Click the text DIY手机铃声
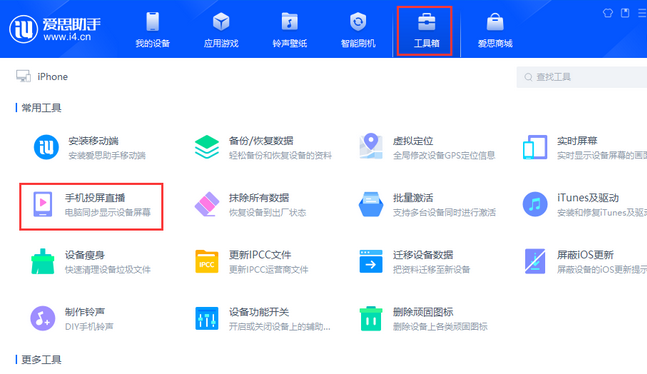The image size is (647, 374). coord(89,327)
